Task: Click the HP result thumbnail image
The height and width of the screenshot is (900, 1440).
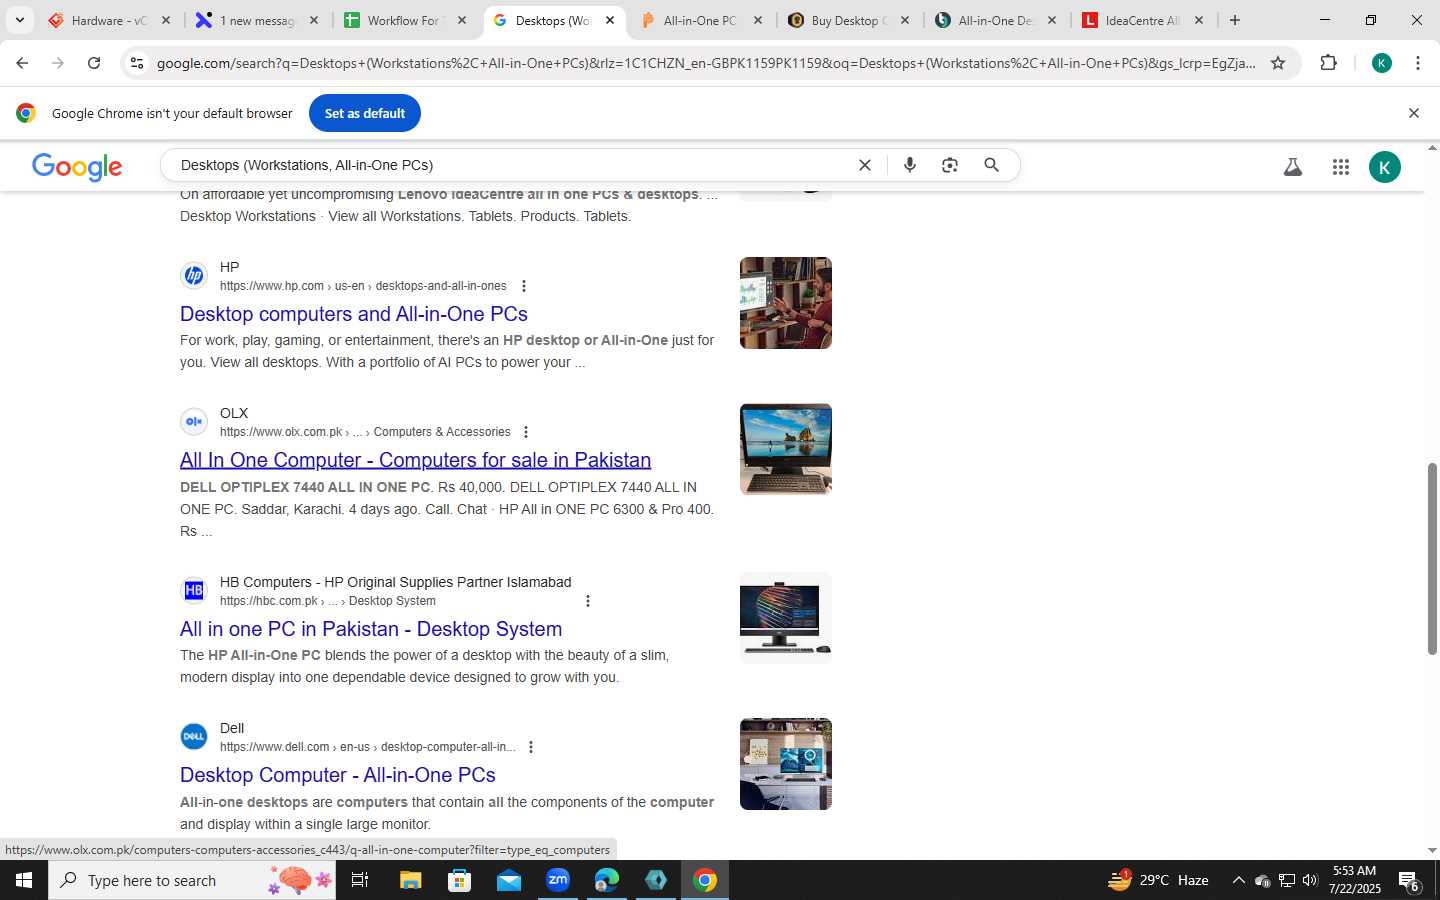Action: coord(786,303)
